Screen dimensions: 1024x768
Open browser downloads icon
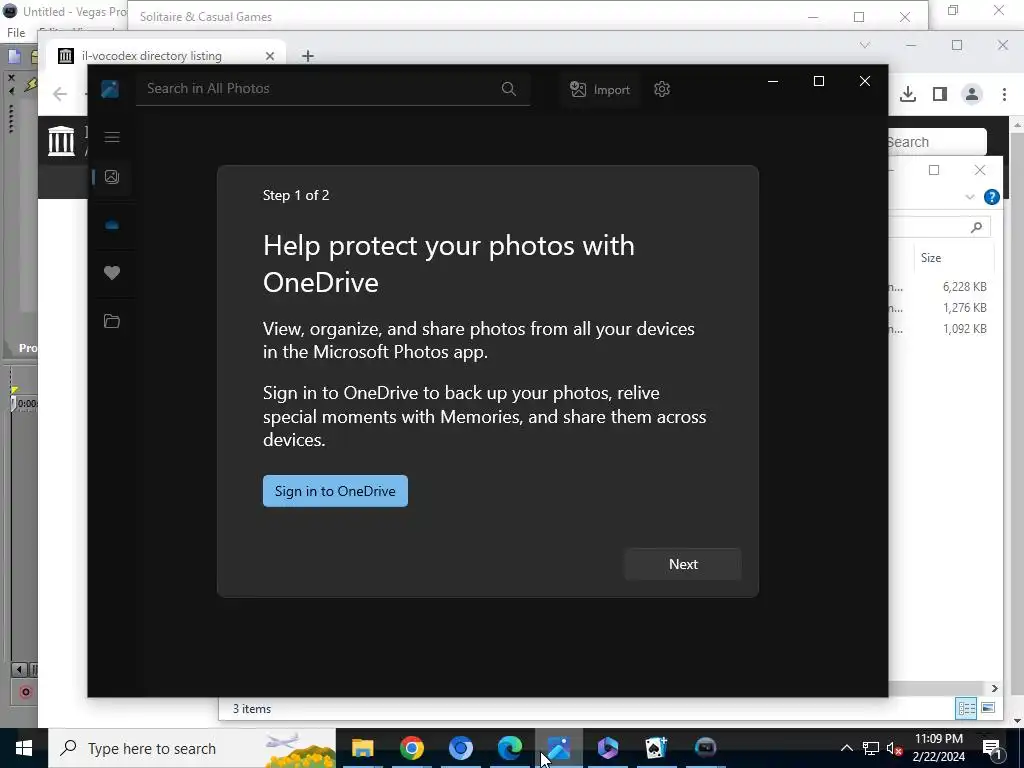(908, 95)
